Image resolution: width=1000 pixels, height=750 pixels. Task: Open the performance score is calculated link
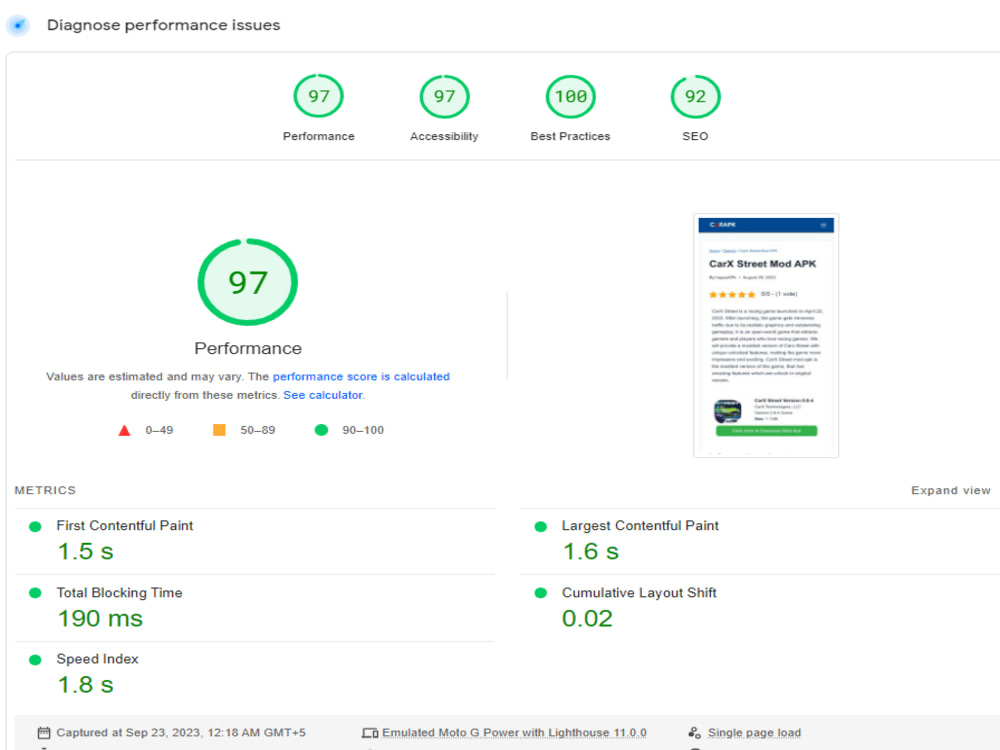pos(361,376)
